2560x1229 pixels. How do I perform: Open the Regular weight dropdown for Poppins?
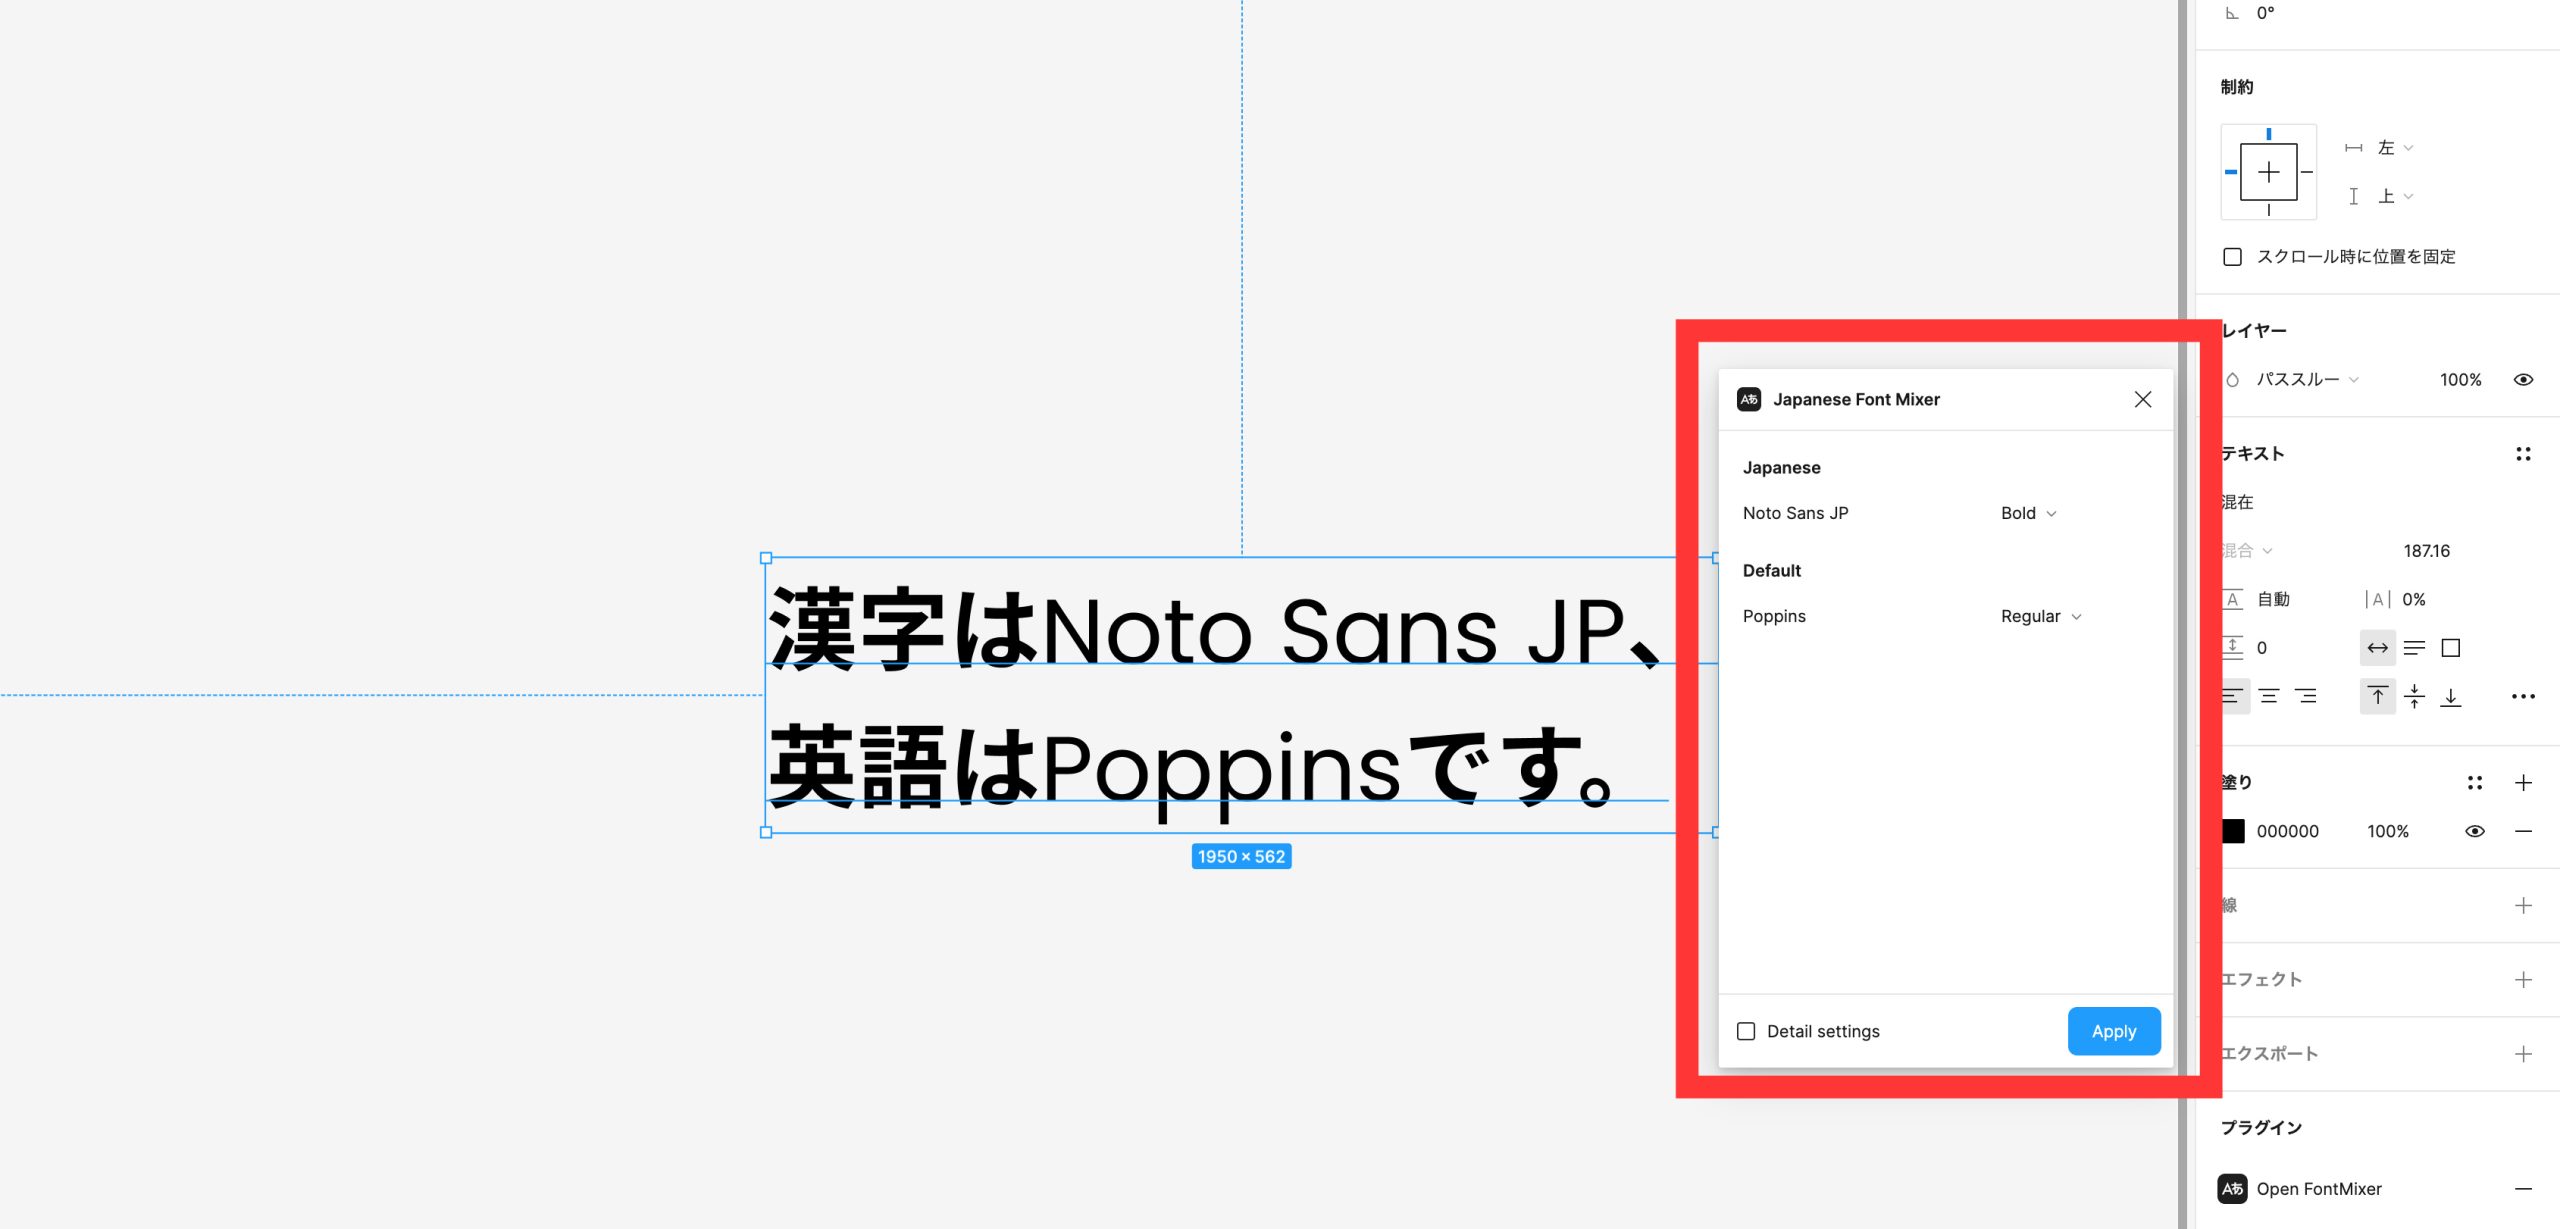[2040, 616]
